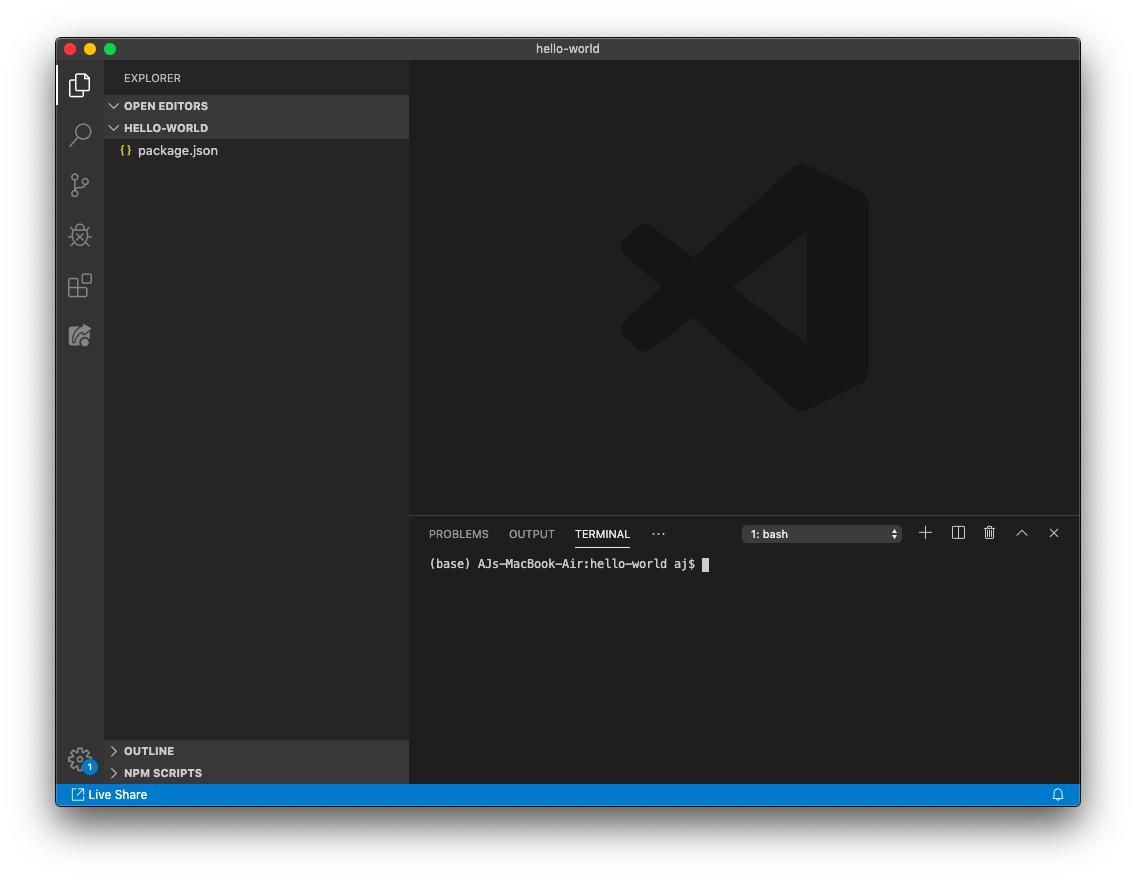
Task: Collapse the Open Editors section
Action: point(165,106)
